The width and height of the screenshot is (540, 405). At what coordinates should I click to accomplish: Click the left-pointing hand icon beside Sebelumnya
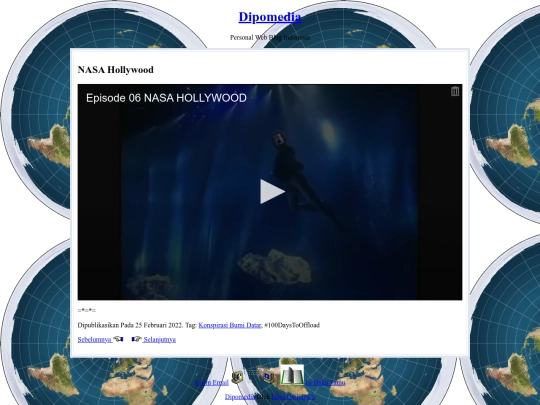pyautogui.click(x=118, y=339)
